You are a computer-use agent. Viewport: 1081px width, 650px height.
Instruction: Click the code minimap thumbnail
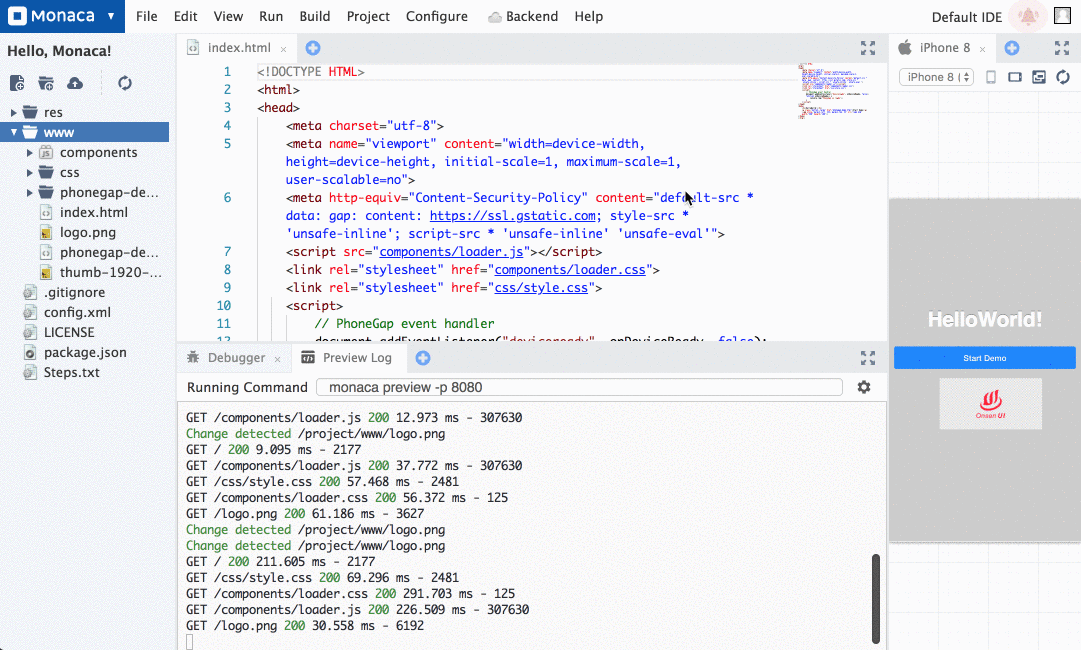point(834,91)
